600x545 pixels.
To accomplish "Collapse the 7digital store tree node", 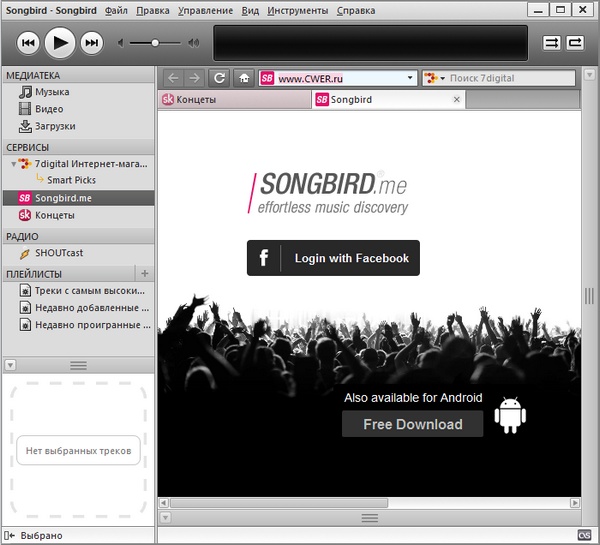I will [12, 163].
